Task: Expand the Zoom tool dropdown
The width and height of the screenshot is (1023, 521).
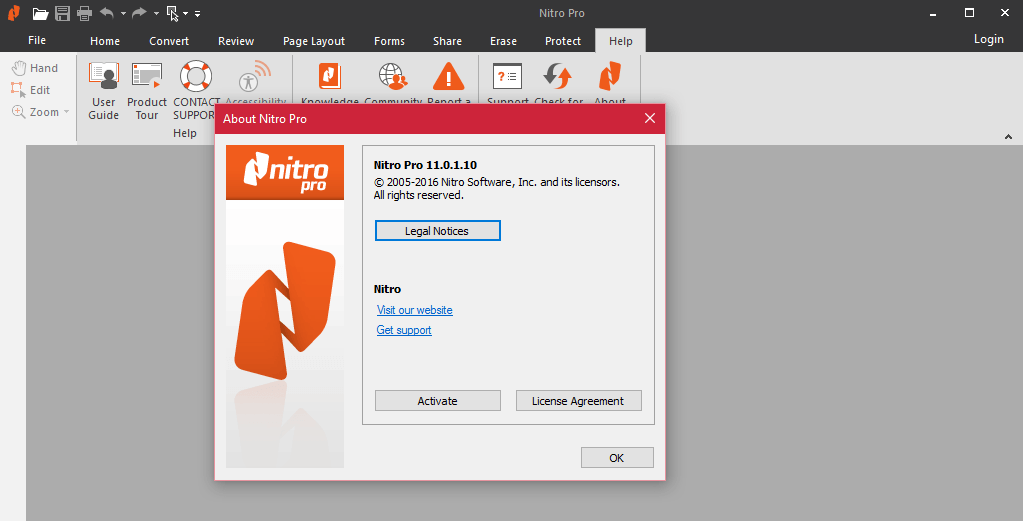Action: (x=67, y=112)
